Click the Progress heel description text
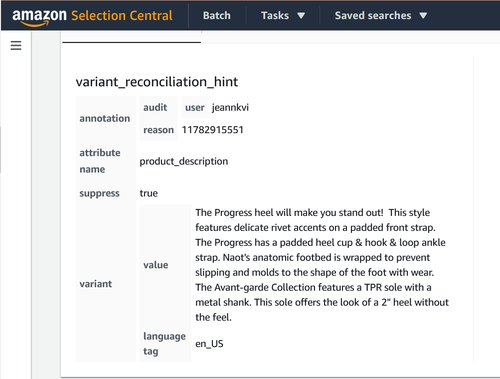500x379 pixels. [322, 265]
